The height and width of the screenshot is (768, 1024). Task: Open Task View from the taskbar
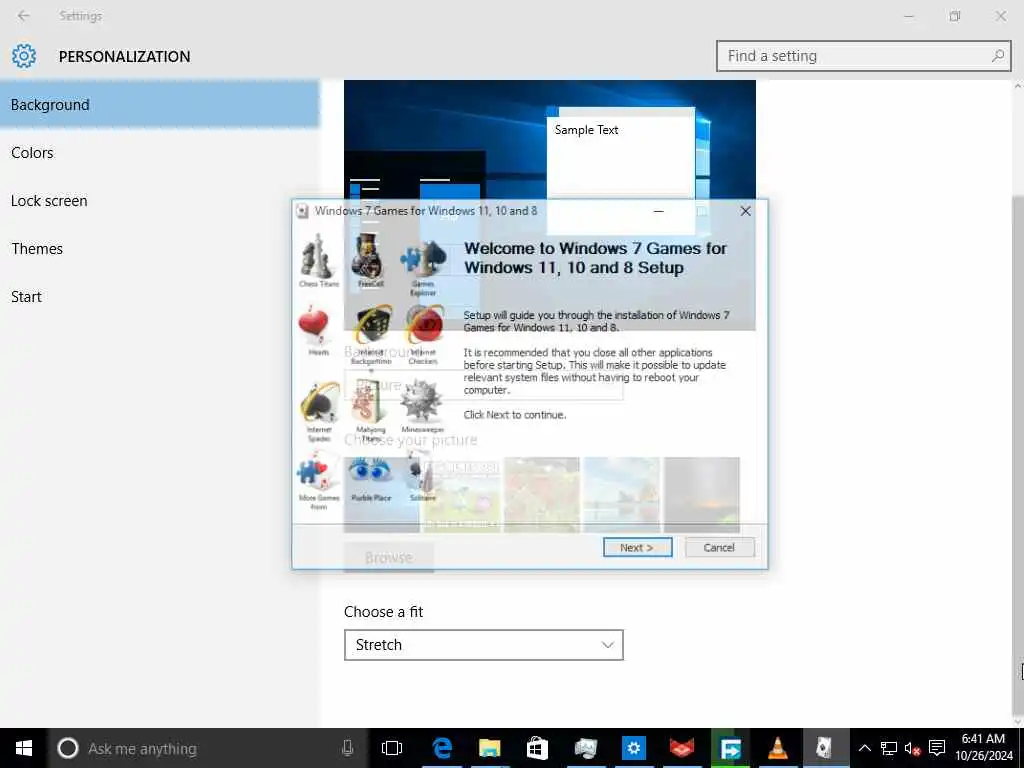[x=392, y=748]
